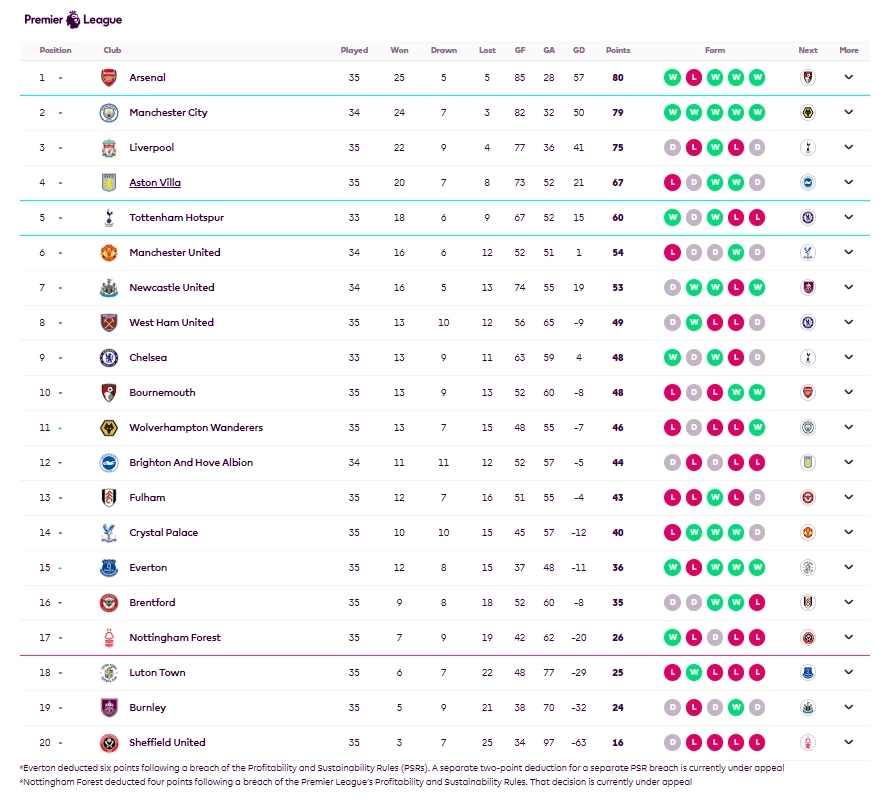Expand Sheffield United's More chevron
Screen dimensions: 895x802
tap(849, 743)
